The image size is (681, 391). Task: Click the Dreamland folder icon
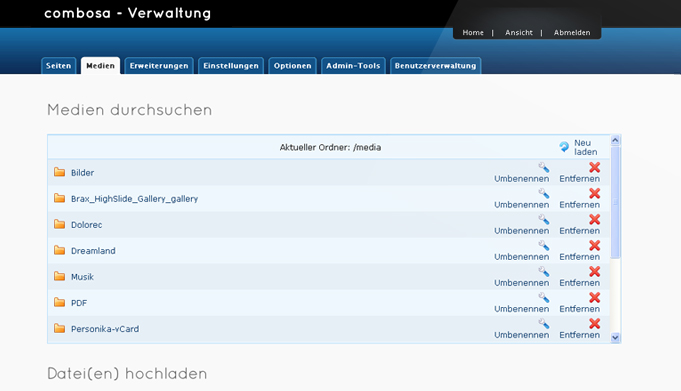click(60, 250)
